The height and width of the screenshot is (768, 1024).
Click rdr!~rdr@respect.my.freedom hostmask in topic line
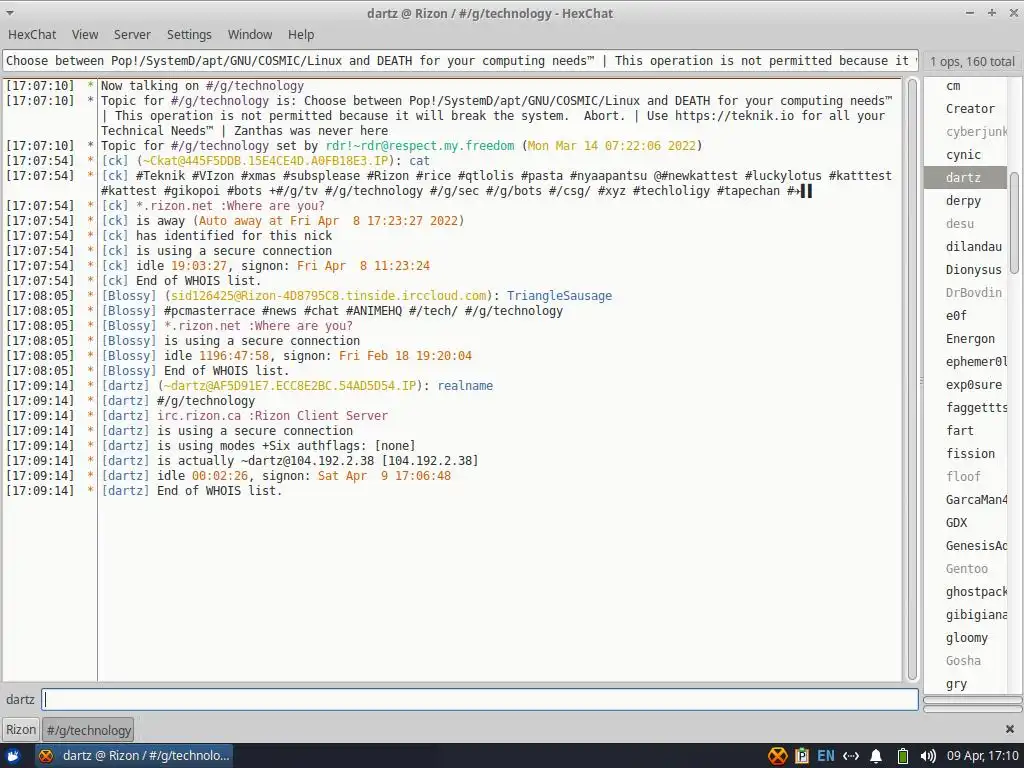[x=419, y=146]
